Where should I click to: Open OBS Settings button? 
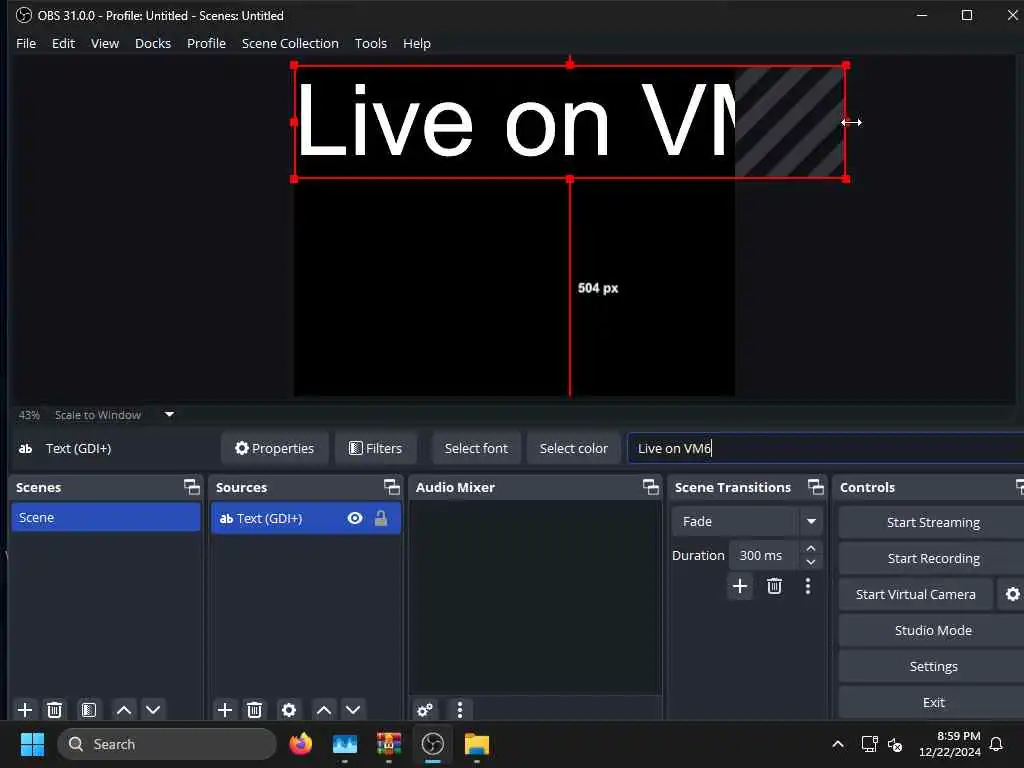tap(933, 666)
